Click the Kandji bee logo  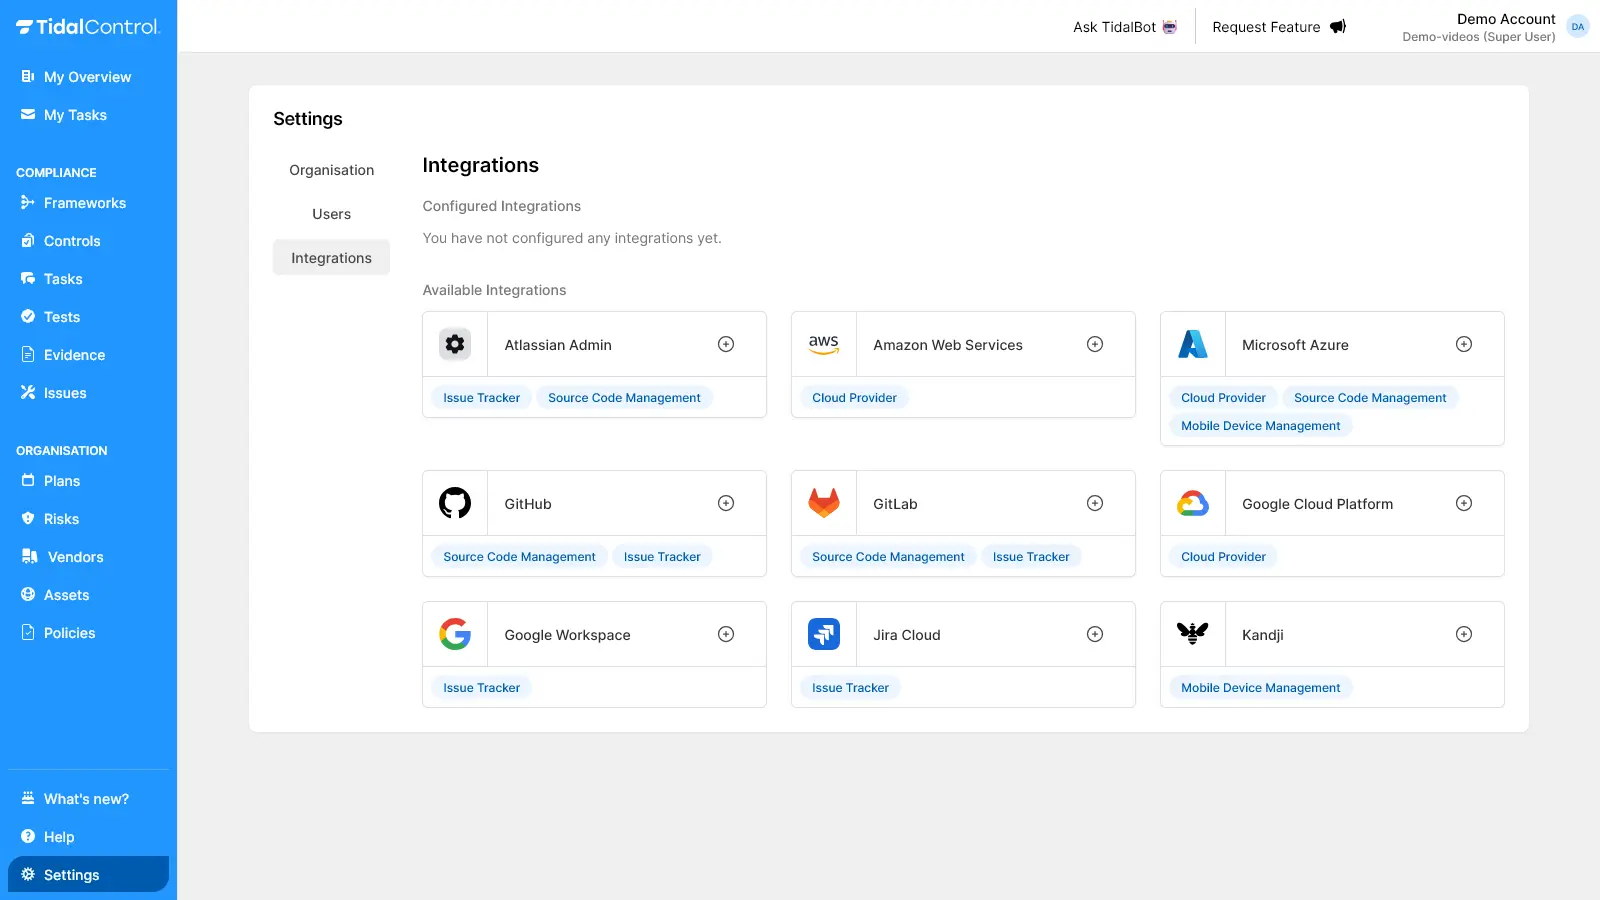pyautogui.click(x=1193, y=634)
